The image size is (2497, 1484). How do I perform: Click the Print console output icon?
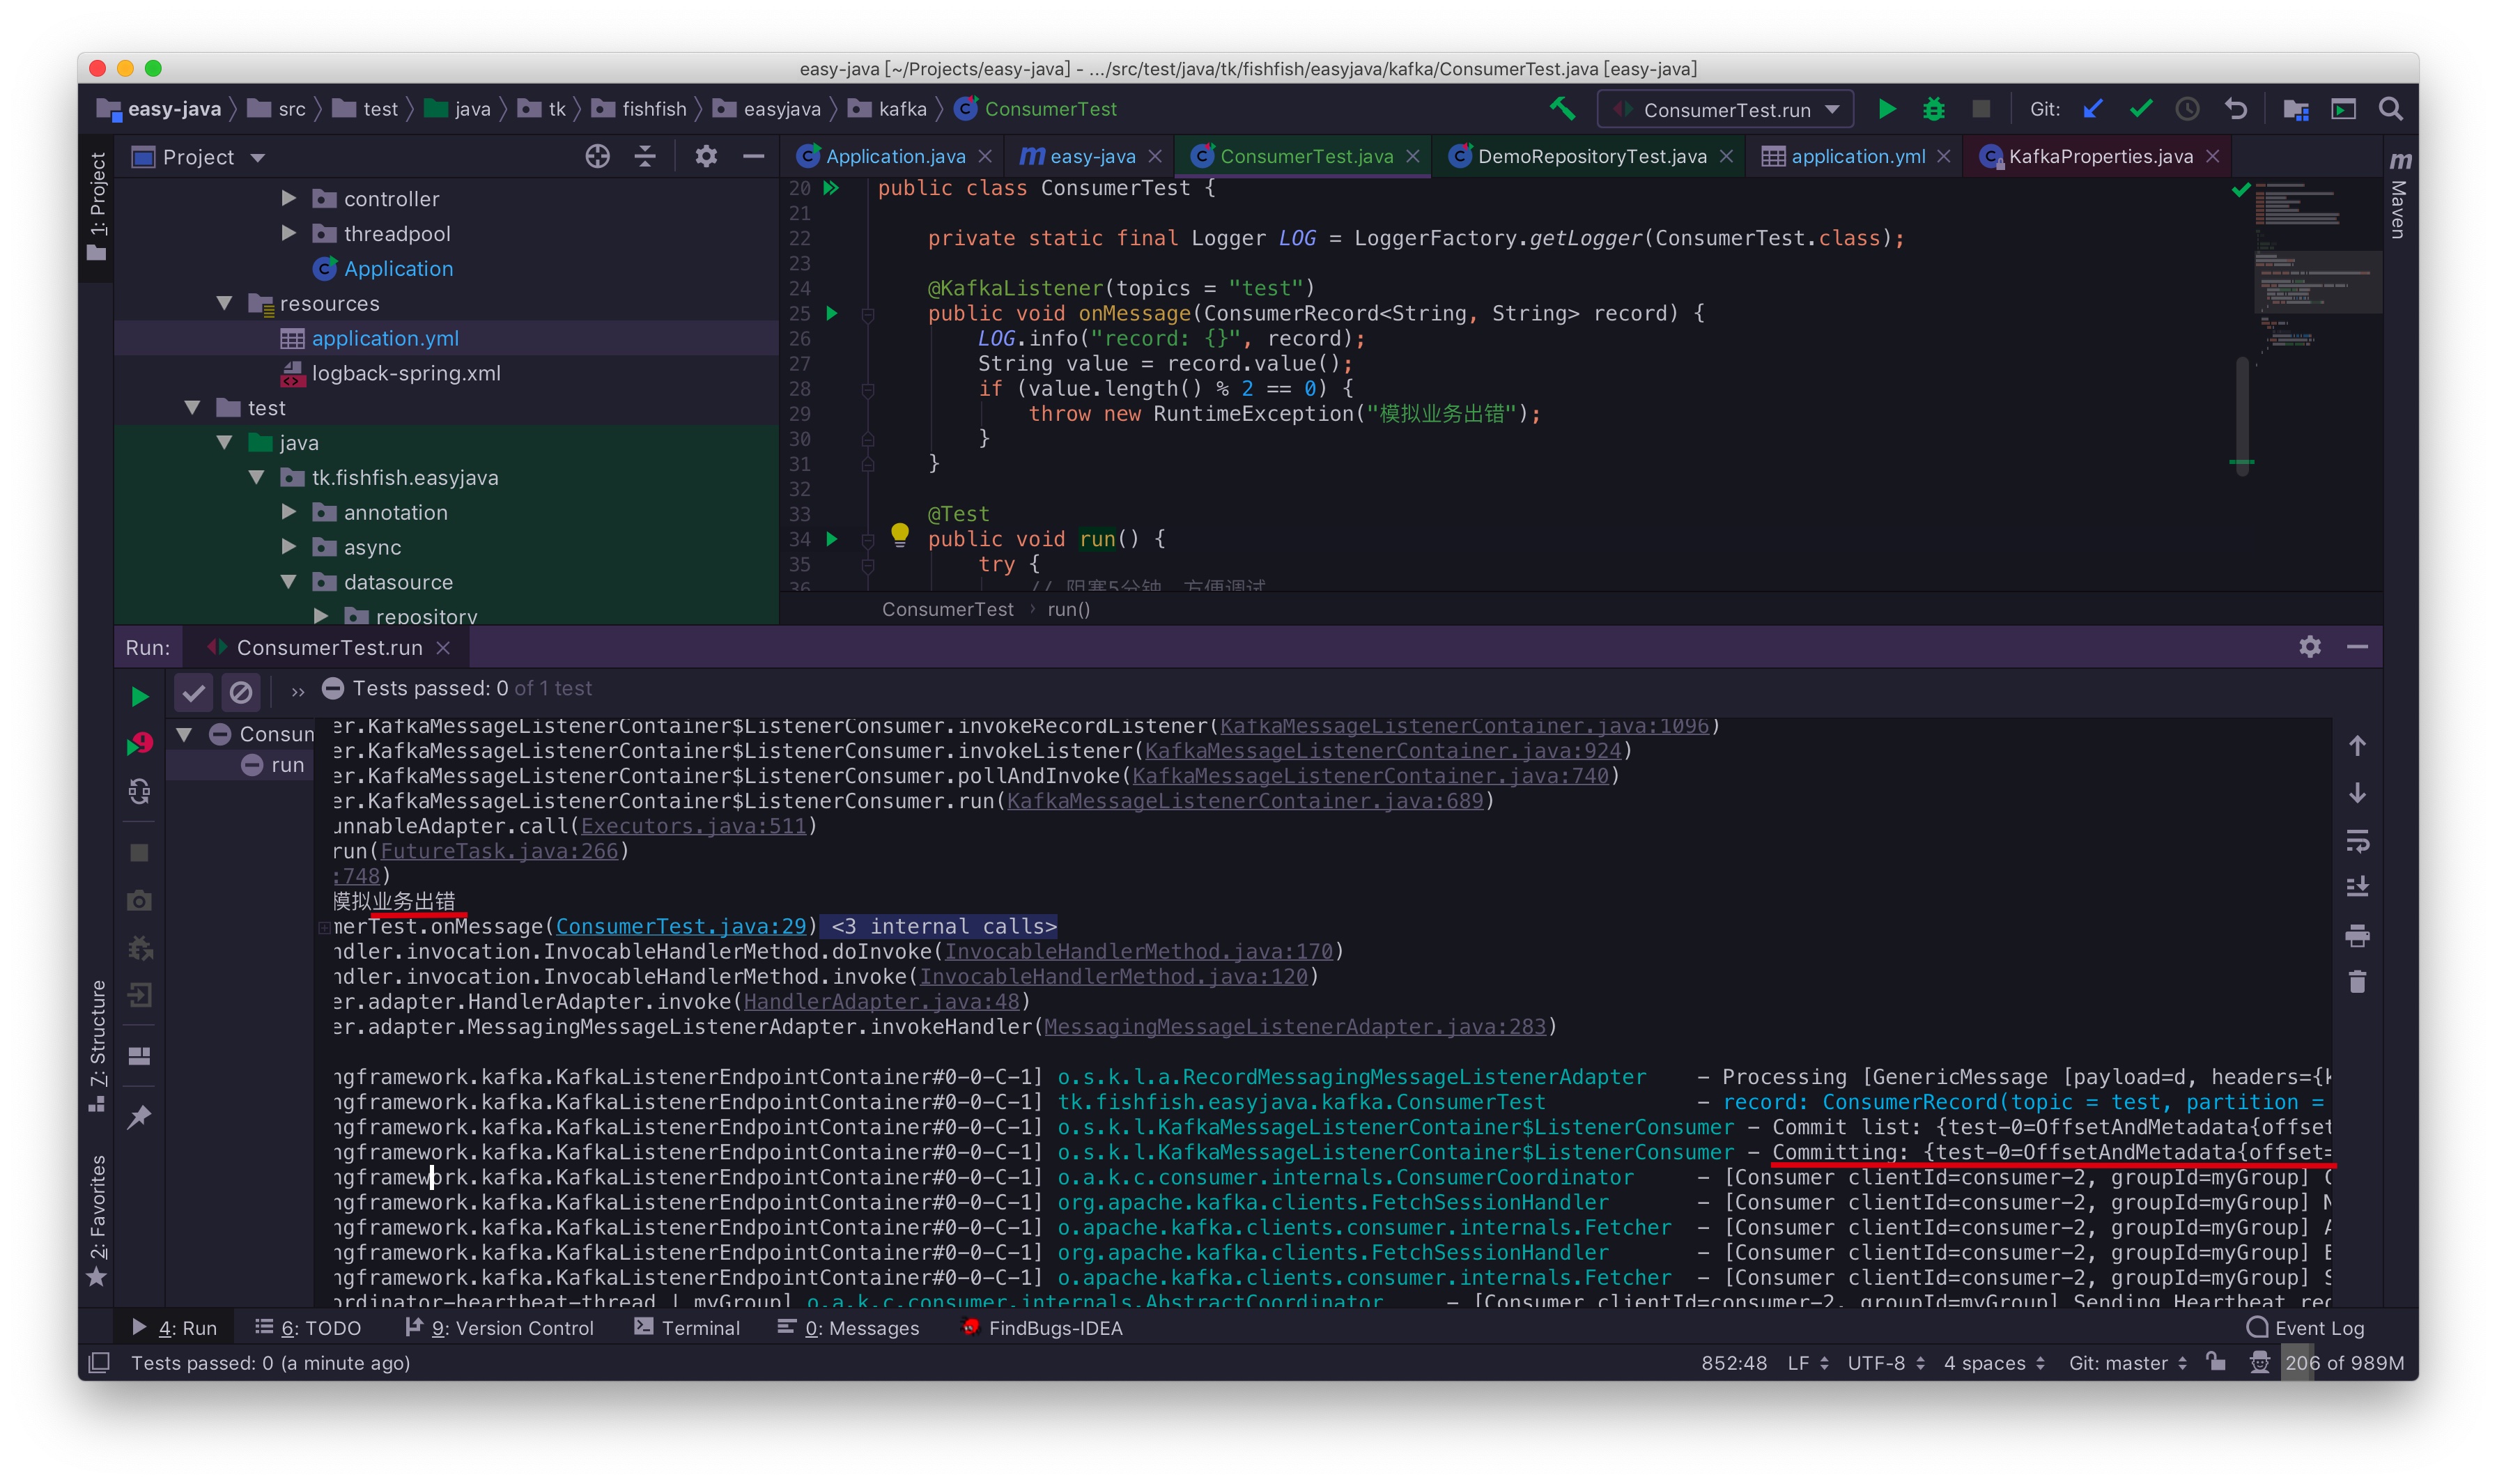pos(2356,936)
